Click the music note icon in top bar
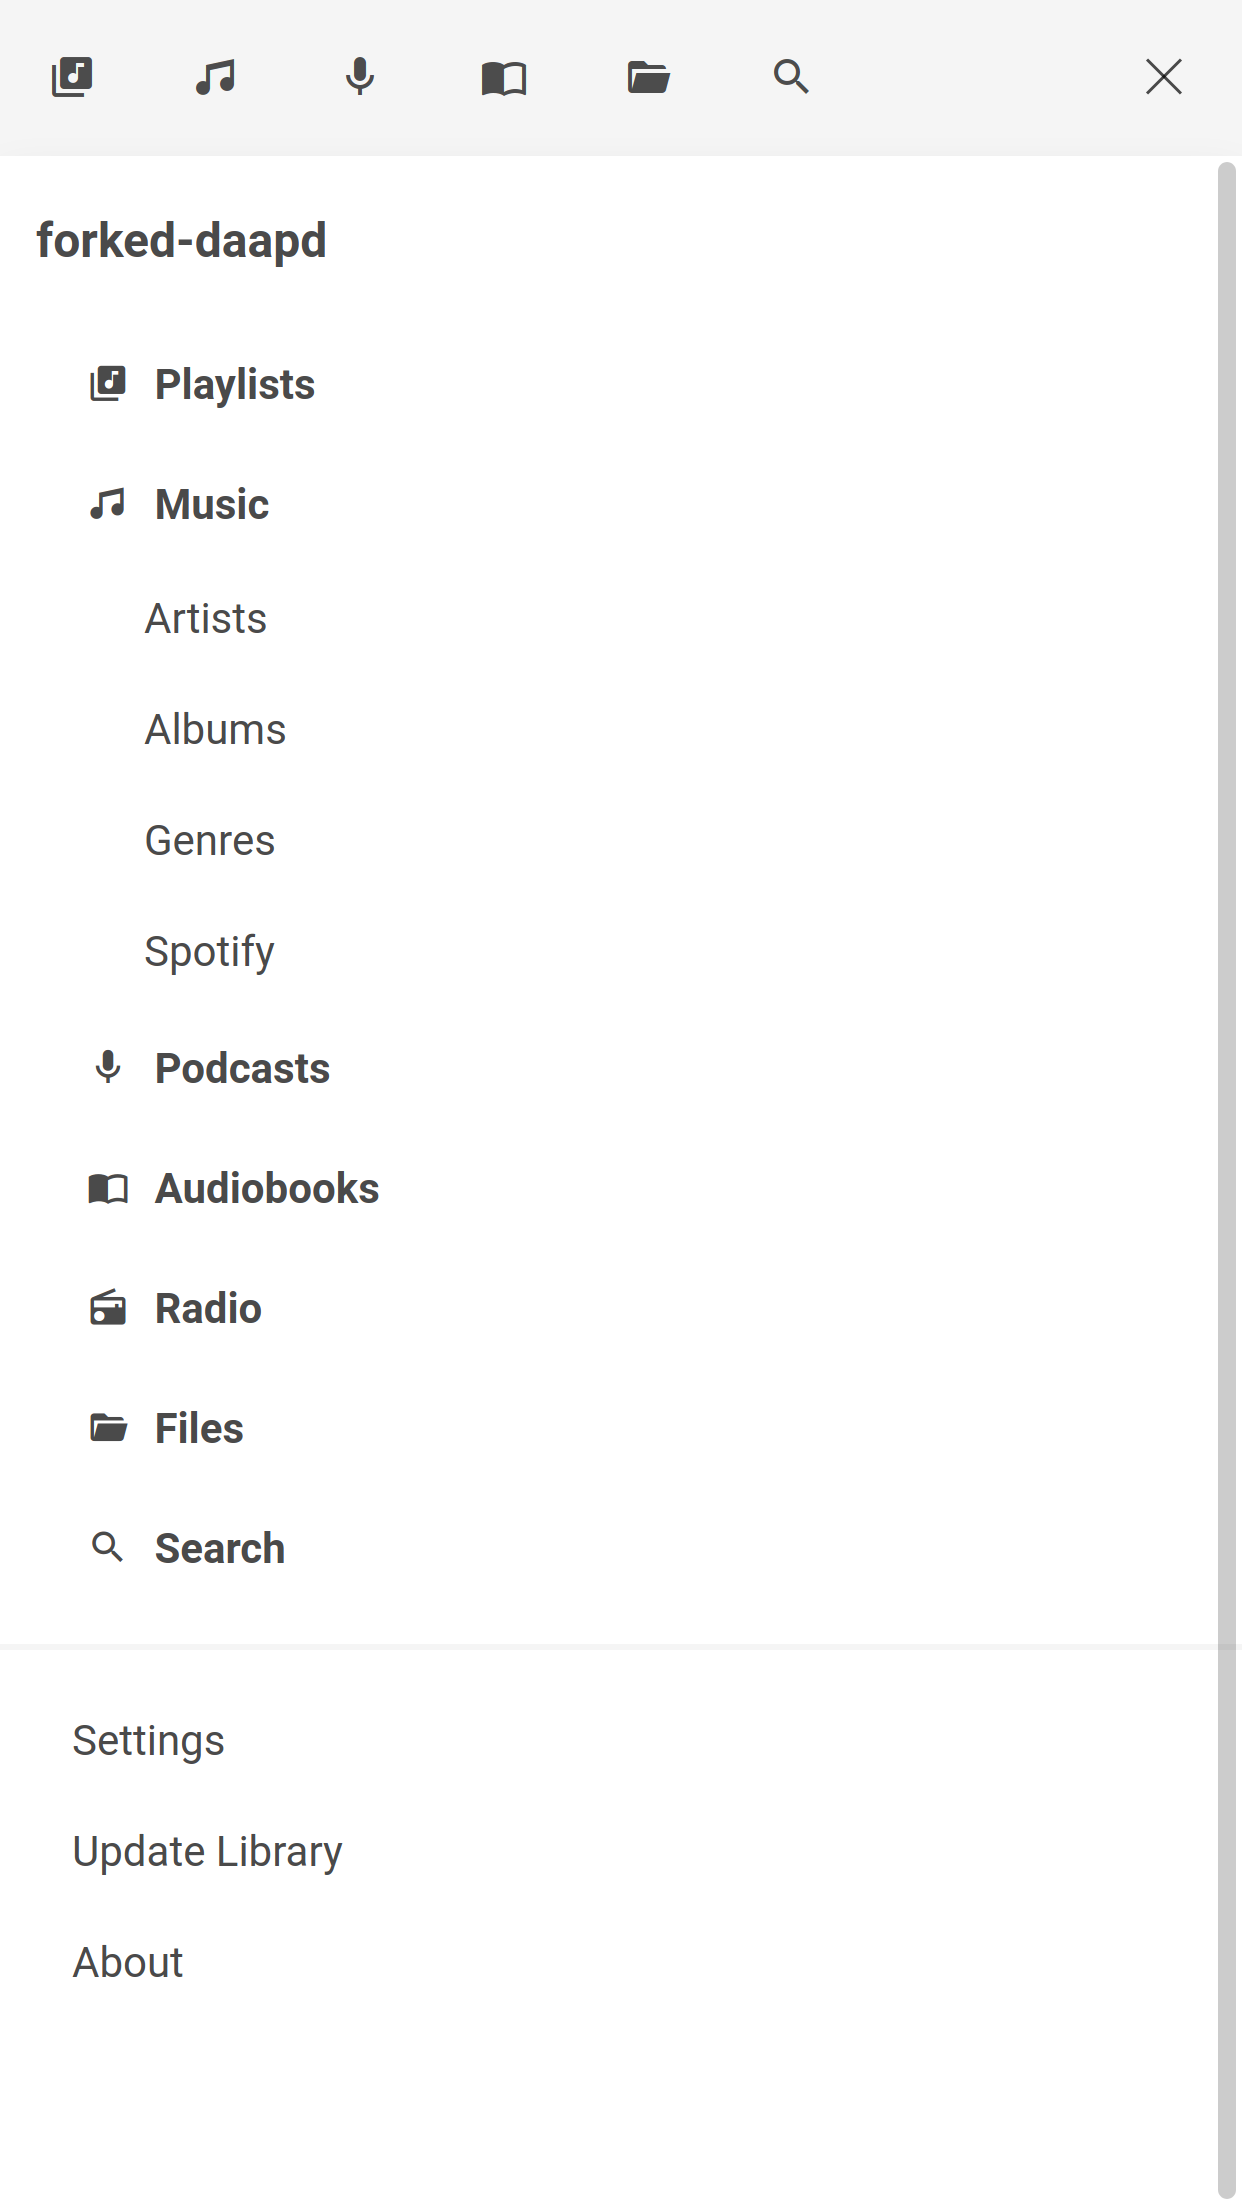The height and width of the screenshot is (2208, 1242). coord(216,77)
